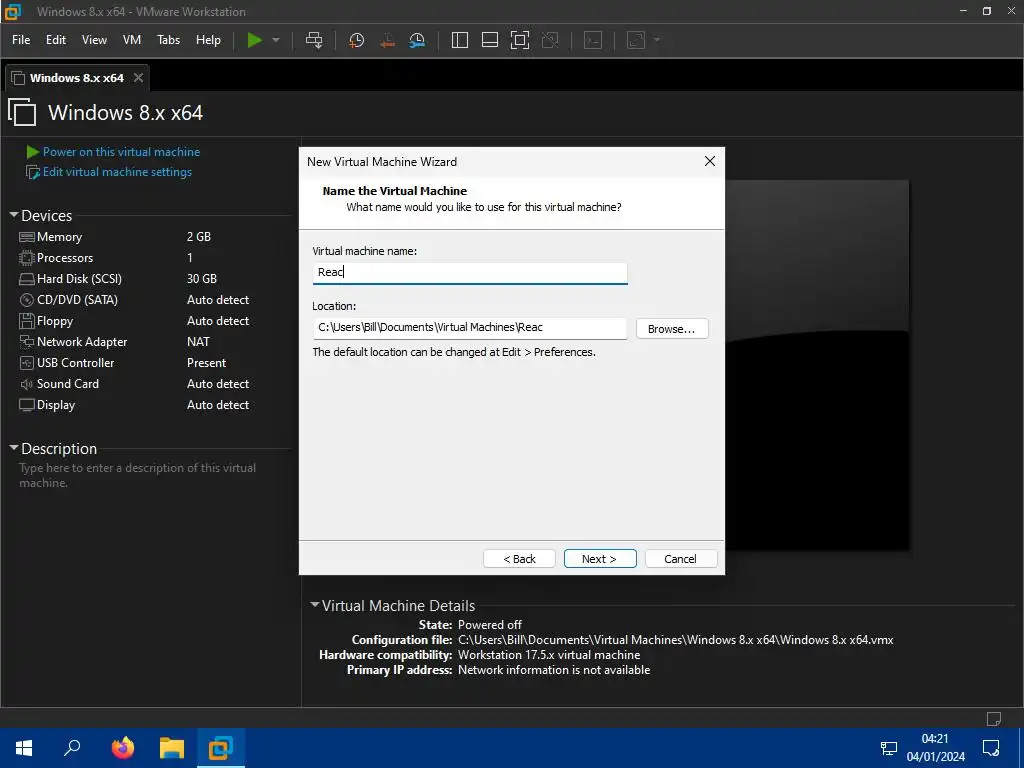Revert to snapshot using the orange arrow icon
Screen dimensions: 1024x768
pos(387,40)
